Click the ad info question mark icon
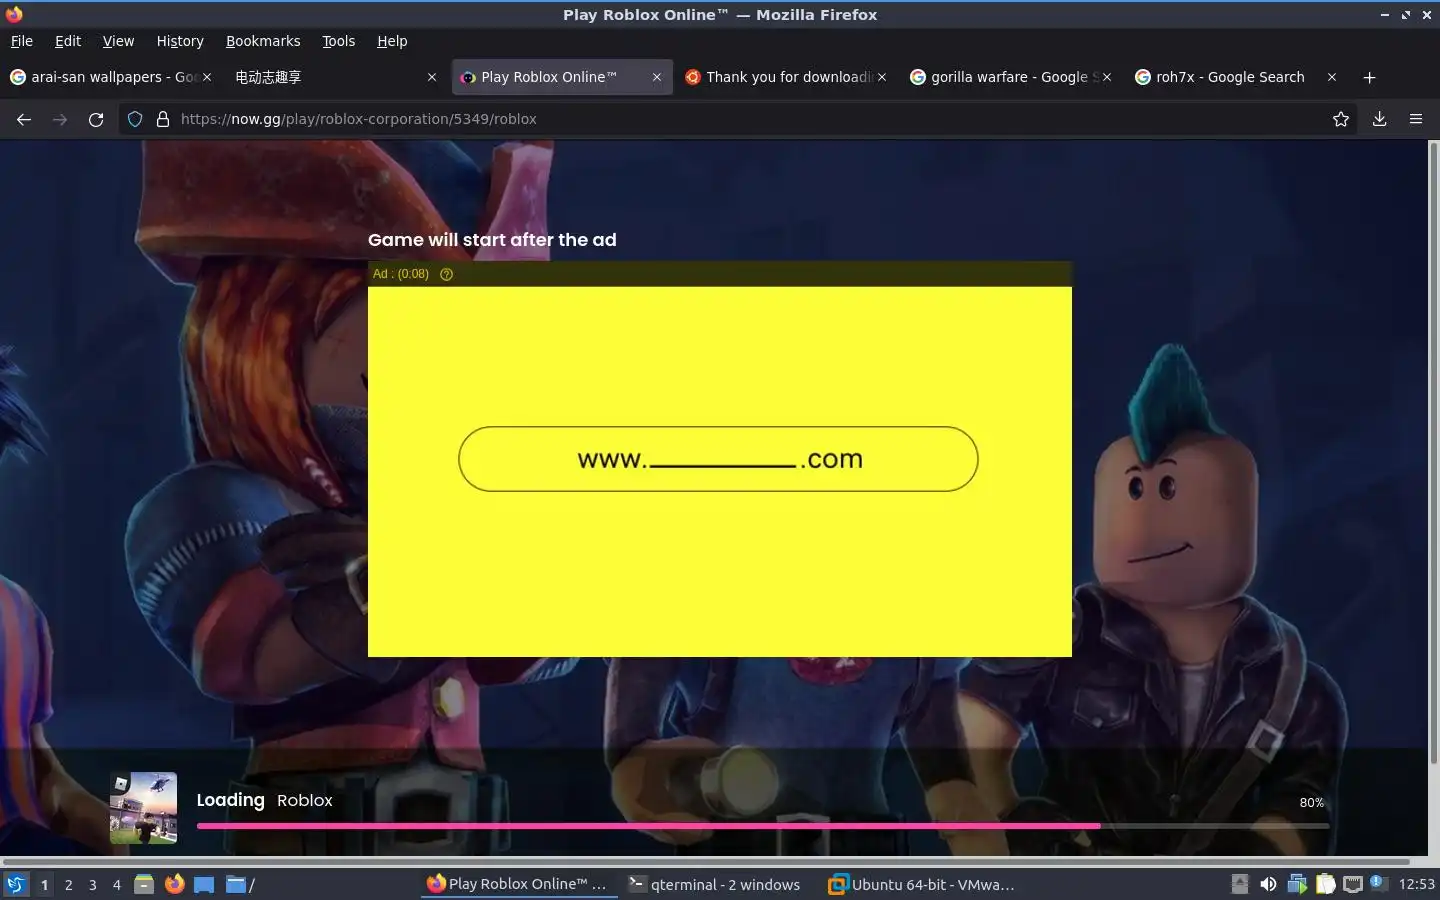Image resolution: width=1440 pixels, height=900 pixels. click(x=447, y=274)
